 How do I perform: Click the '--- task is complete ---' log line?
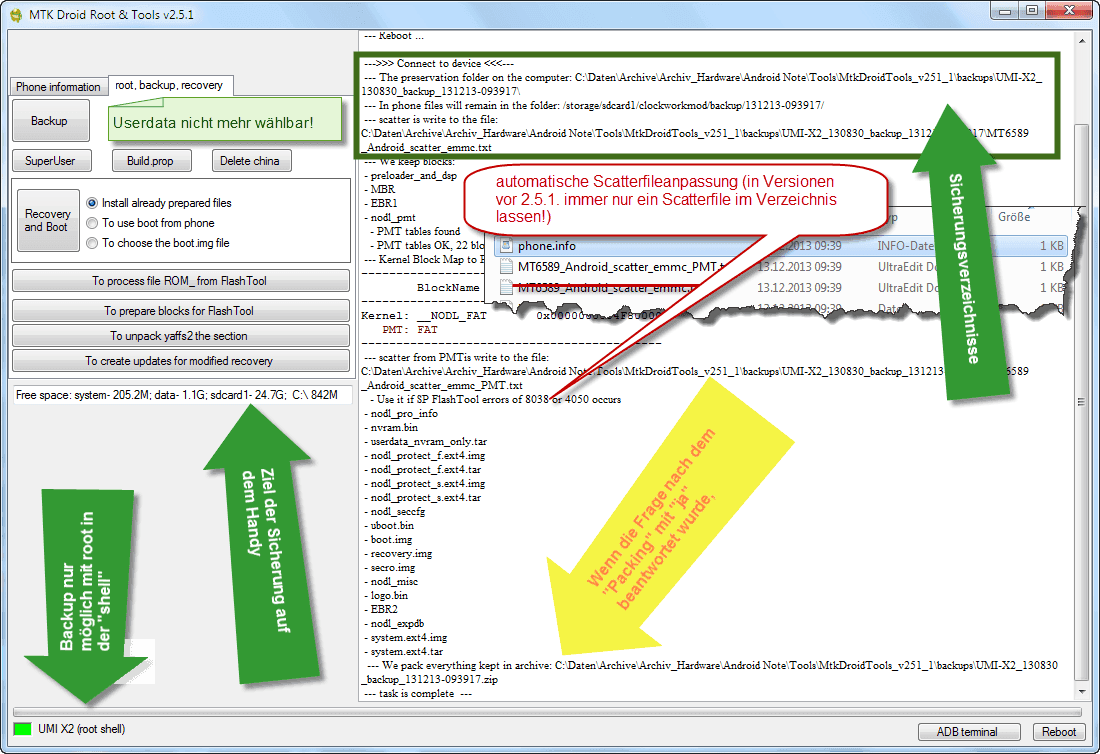(x=419, y=694)
